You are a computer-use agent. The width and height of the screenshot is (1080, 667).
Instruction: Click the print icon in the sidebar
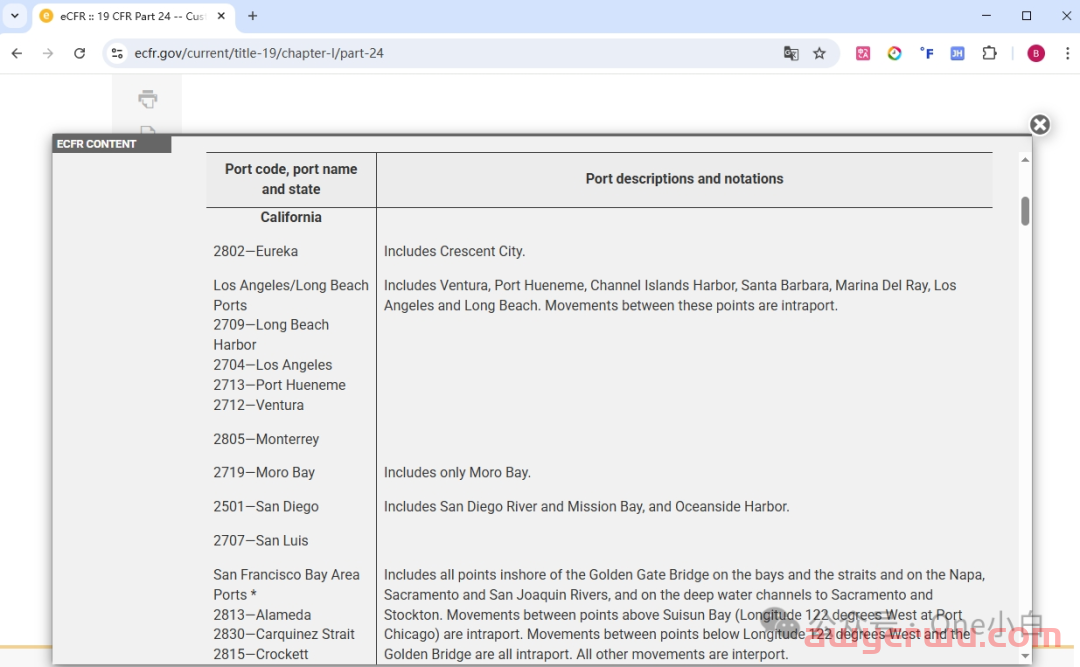pyautogui.click(x=147, y=99)
